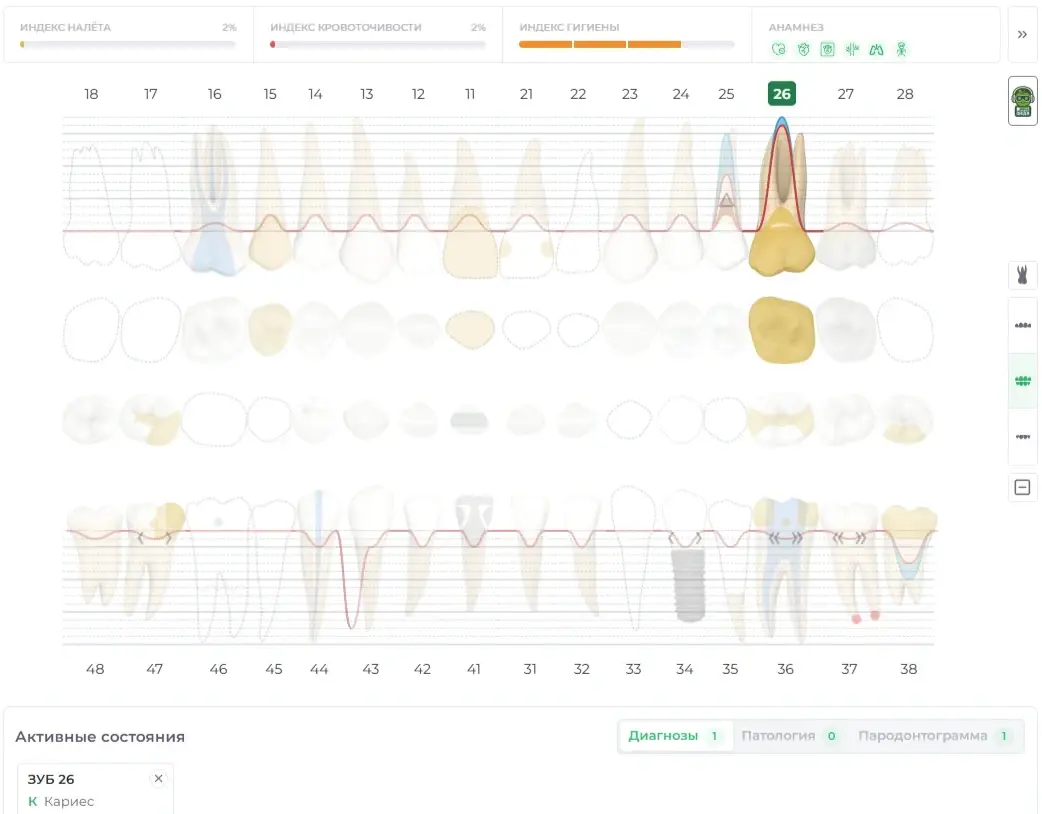Switch to the Диагнозы tab
This screenshot has width=1042, height=814.
click(675, 736)
